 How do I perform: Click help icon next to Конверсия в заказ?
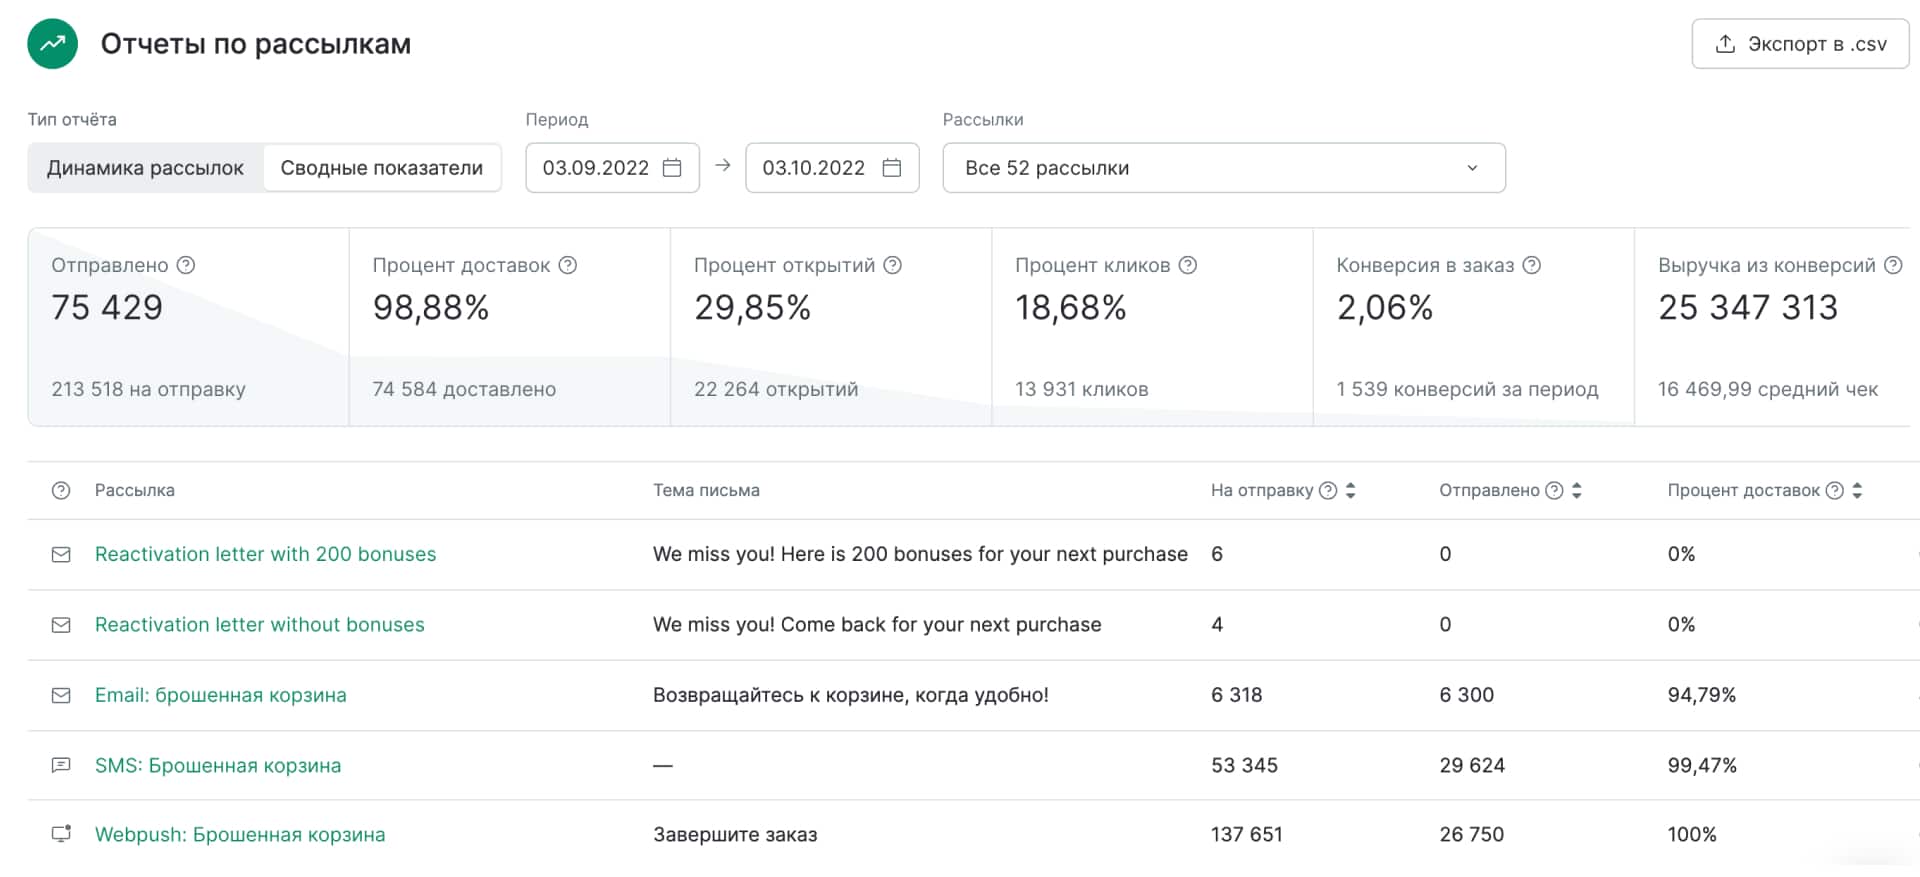coord(1532,265)
